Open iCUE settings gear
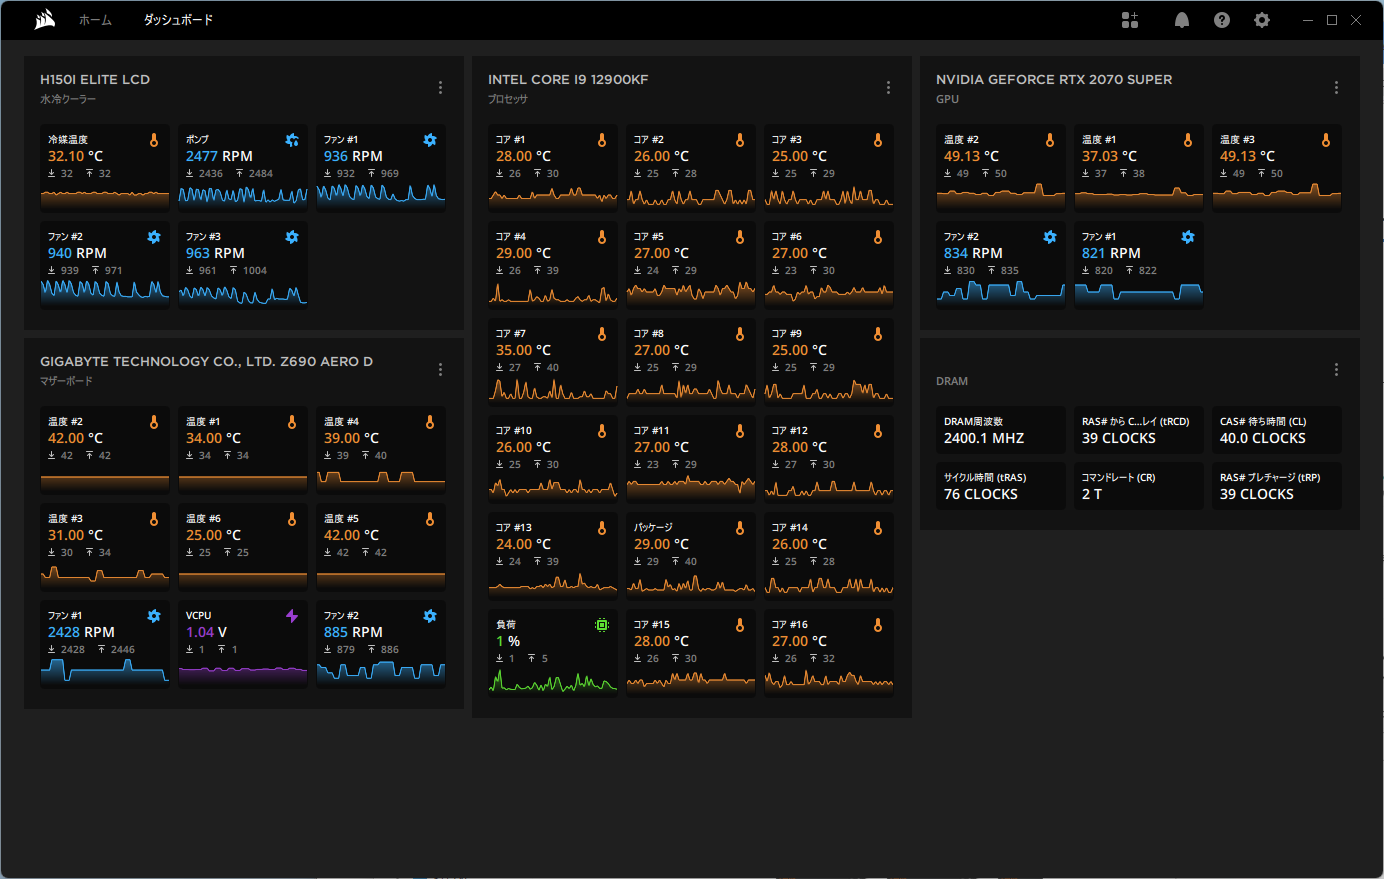This screenshot has width=1384, height=879. point(1262,20)
